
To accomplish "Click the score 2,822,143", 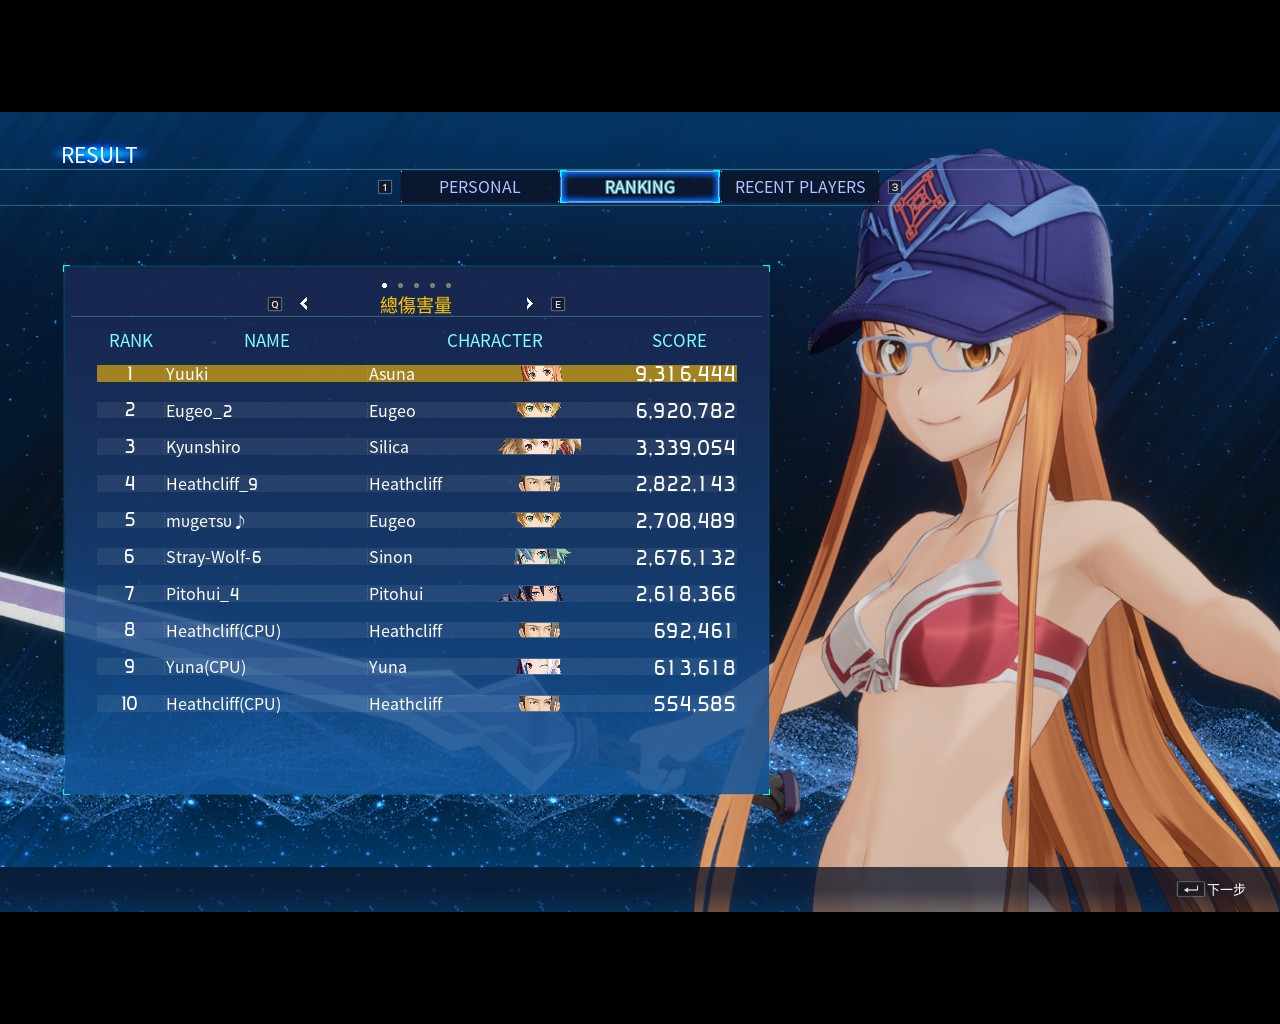I will click(x=686, y=484).
